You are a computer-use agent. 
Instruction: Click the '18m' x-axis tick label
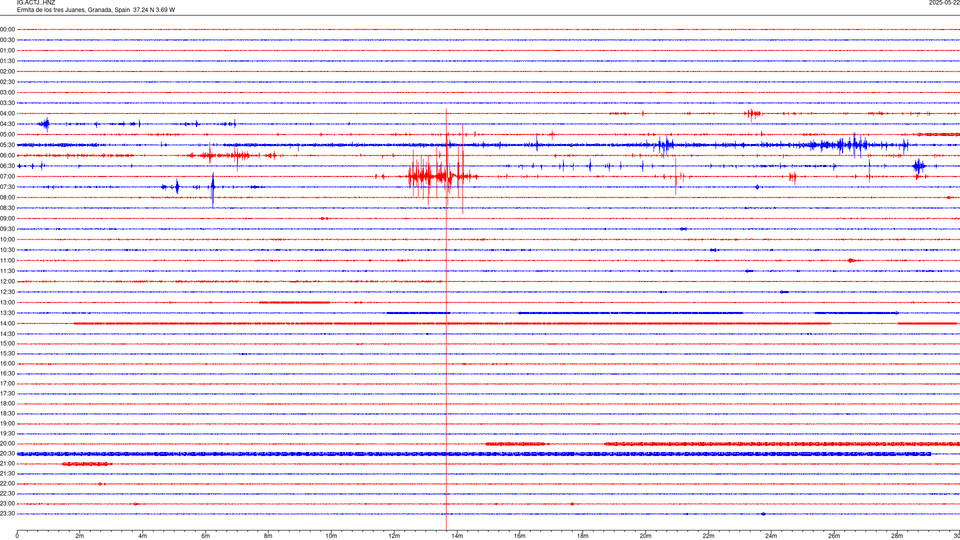(583, 536)
